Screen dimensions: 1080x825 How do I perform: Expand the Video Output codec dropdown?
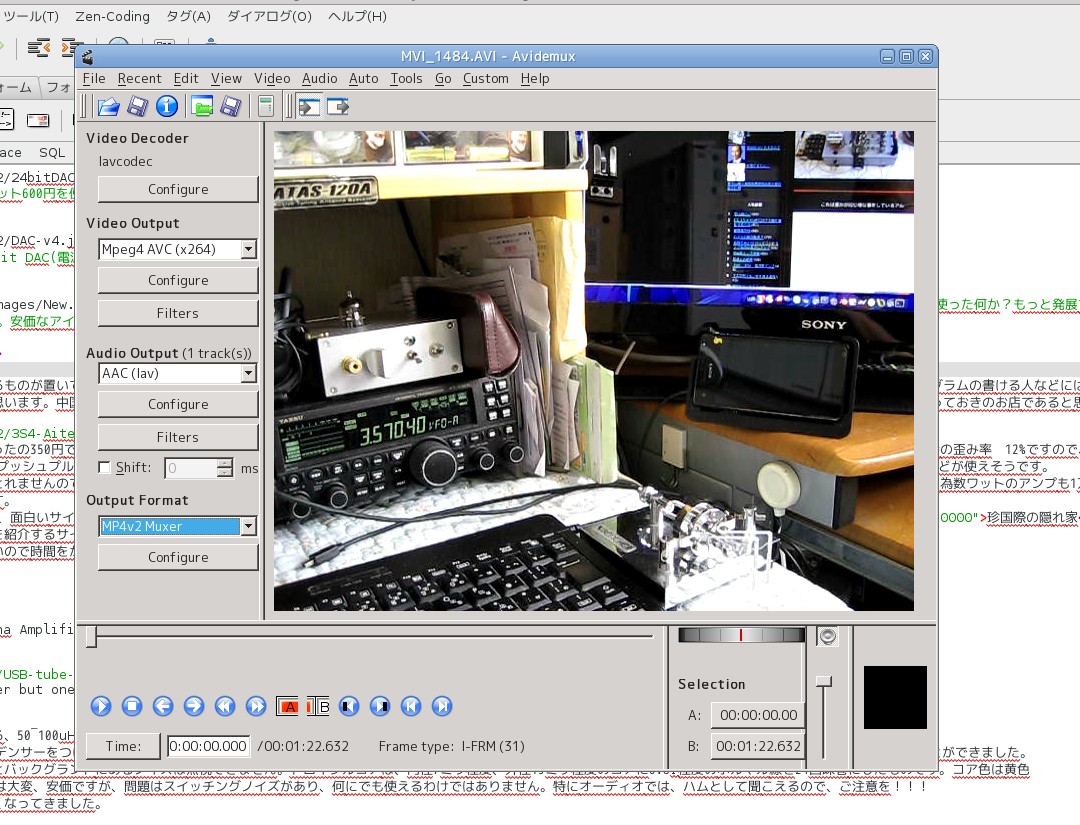pyautogui.click(x=248, y=249)
